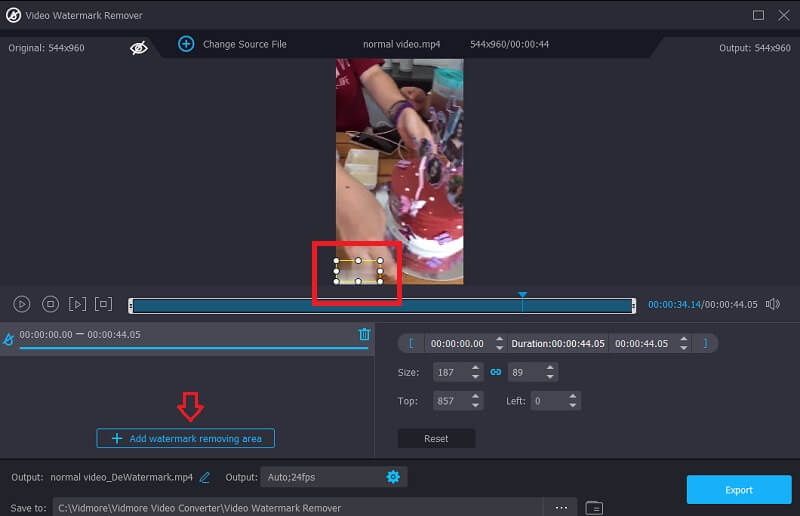Toggle the size aspect ratio link icon
The image size is (800, 516).
pos(494,372)
